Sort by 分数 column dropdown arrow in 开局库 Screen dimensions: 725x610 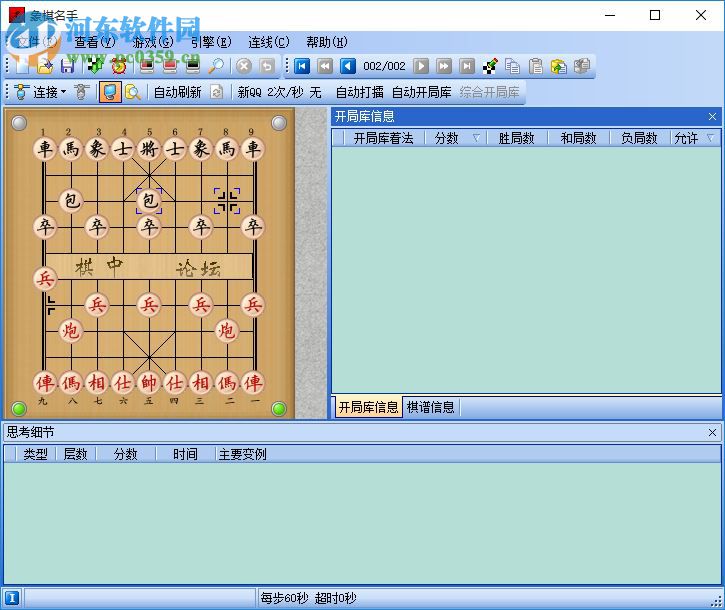[x=476, y=138]
